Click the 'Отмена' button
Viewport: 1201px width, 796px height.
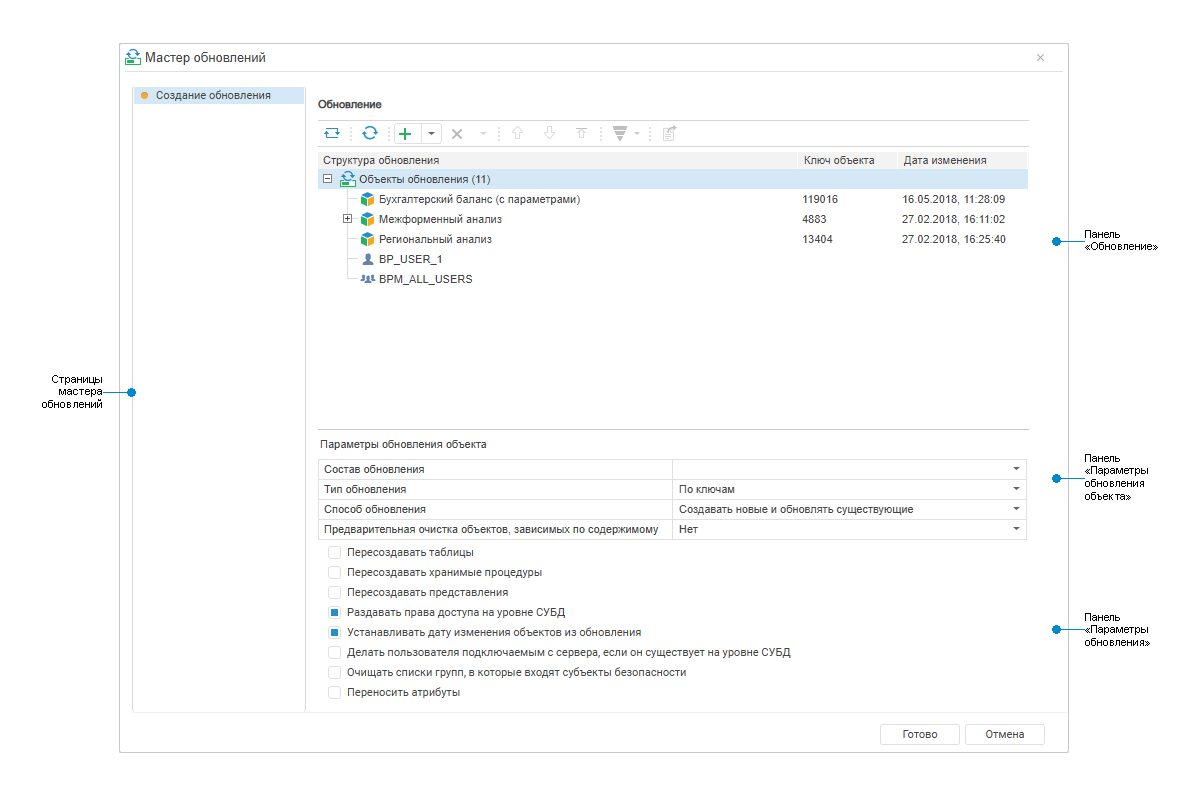point(1004,734)
